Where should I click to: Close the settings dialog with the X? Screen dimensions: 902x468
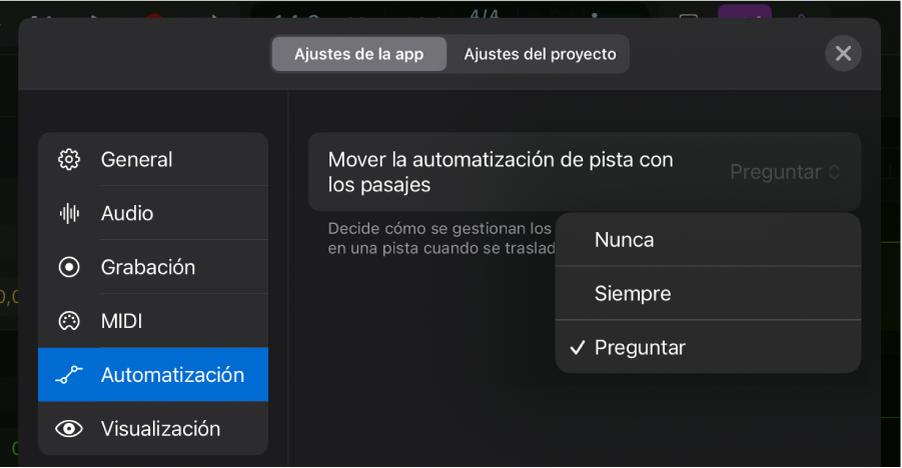pyautogui.click(x=843, y=53)
